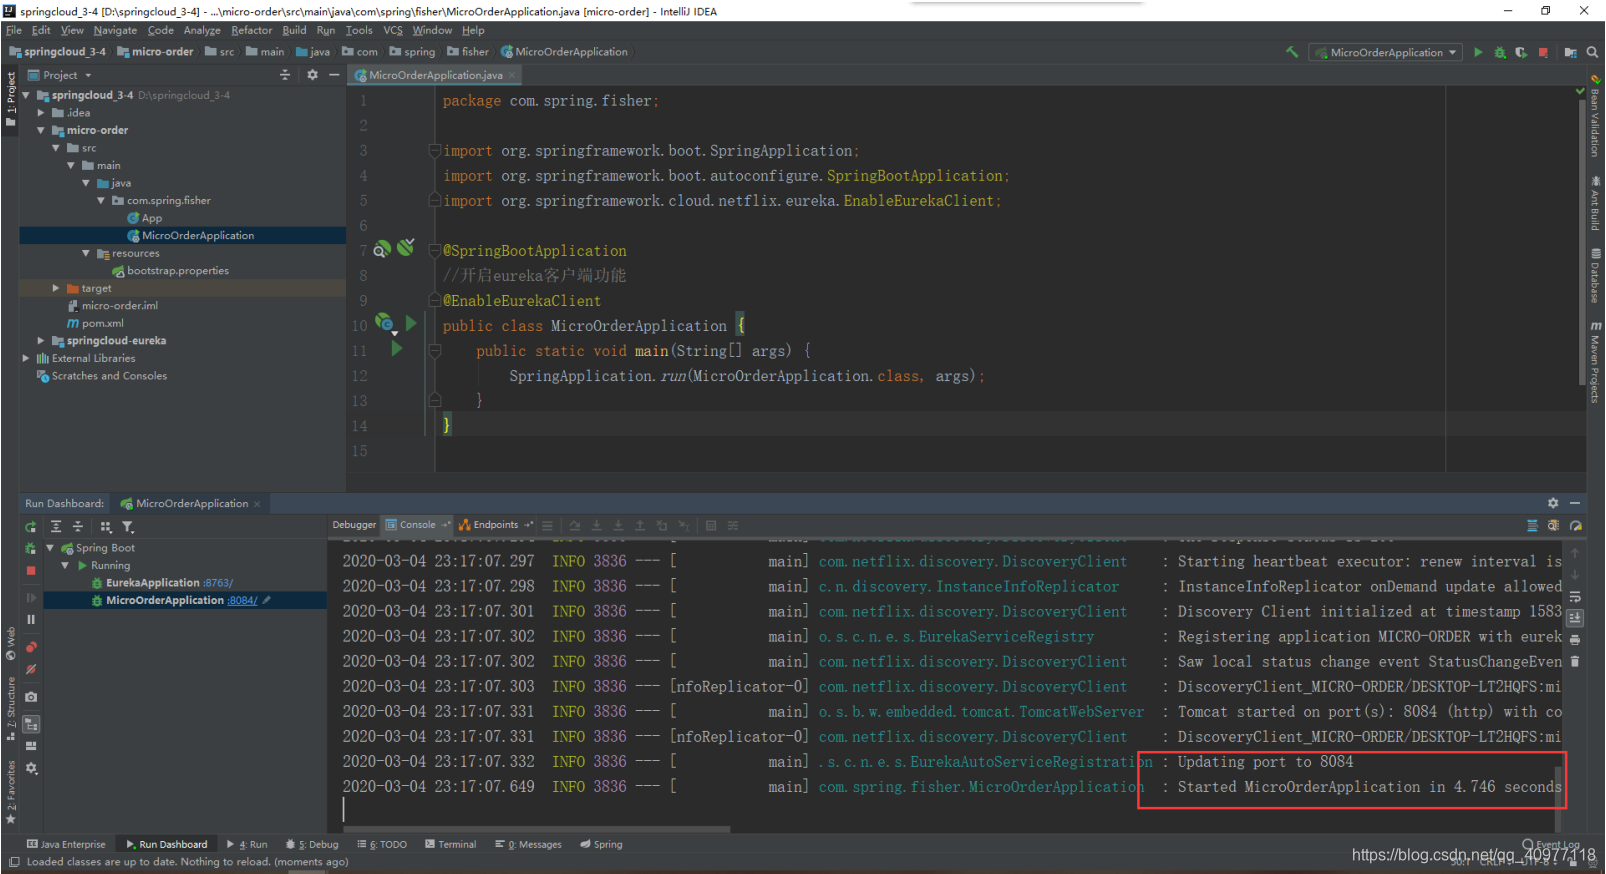Start debugging with the top toolbar bug icon

(x=1500, y=52)
